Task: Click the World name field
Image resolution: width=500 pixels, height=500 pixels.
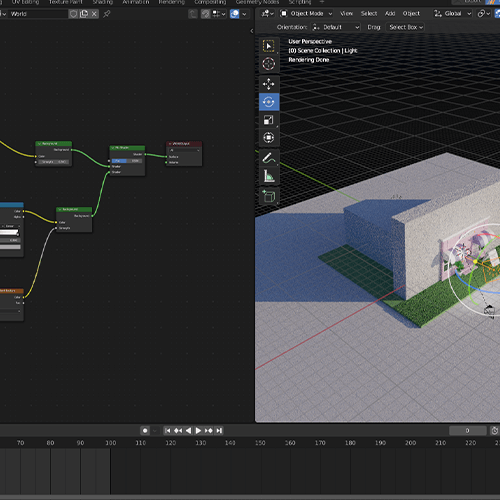Action: pos(38,14)
